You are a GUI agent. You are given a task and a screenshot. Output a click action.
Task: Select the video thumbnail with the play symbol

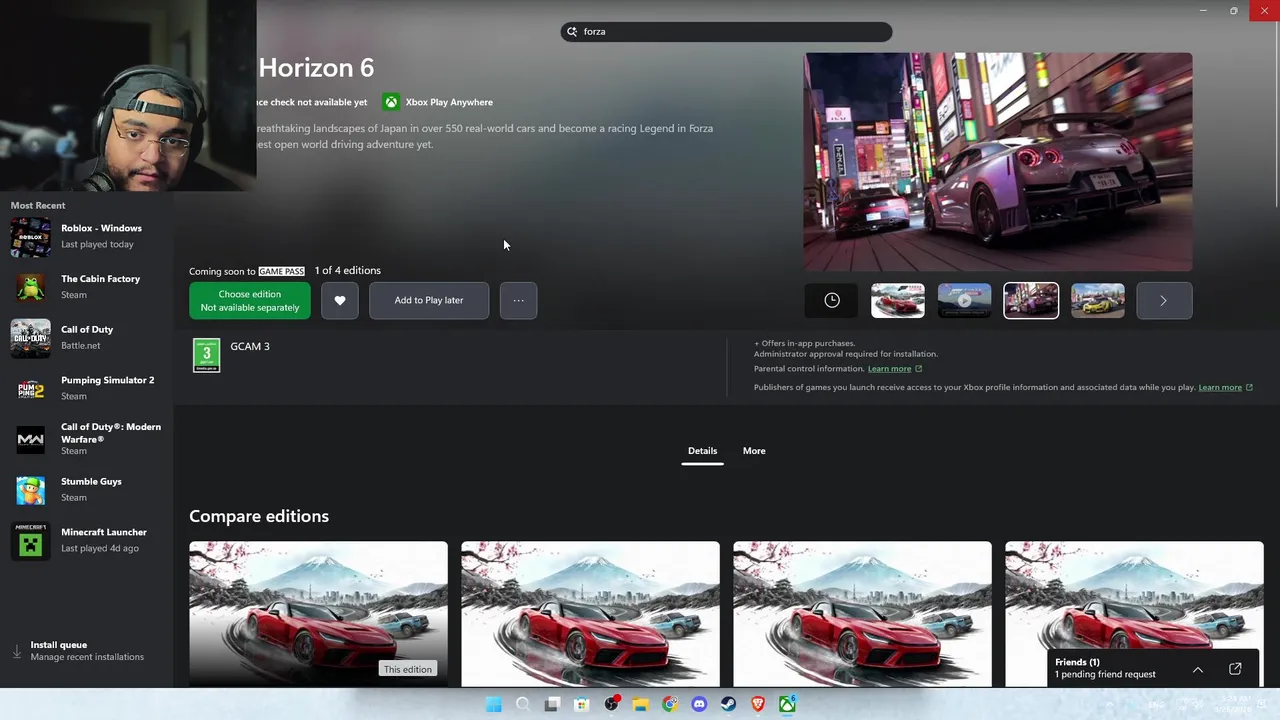pos(964,300)
